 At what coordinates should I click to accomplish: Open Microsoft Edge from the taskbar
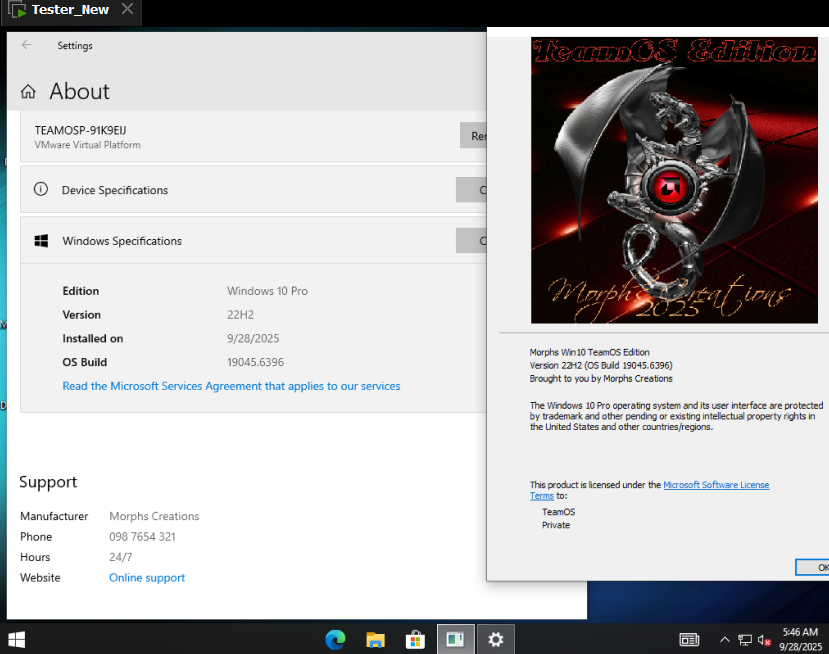click(335, 639)
